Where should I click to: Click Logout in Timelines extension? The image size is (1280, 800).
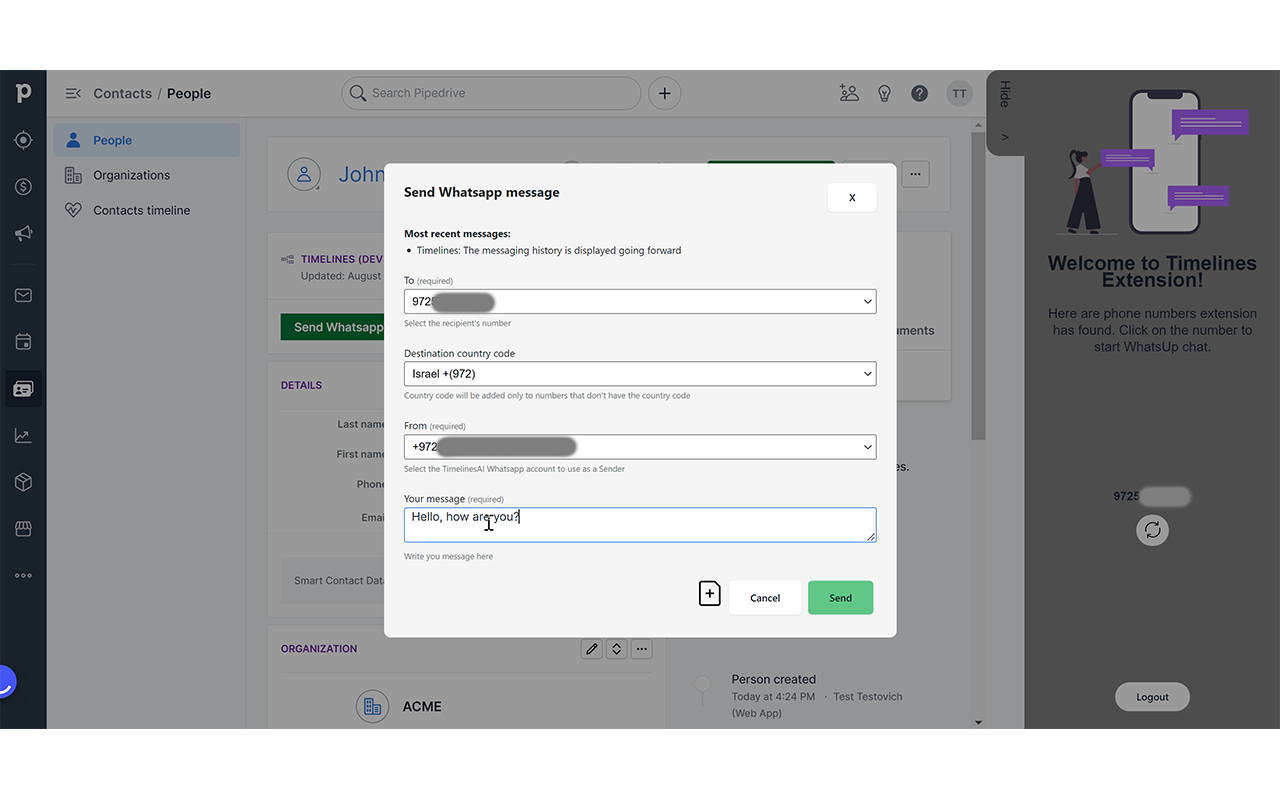coord(1152,697)
